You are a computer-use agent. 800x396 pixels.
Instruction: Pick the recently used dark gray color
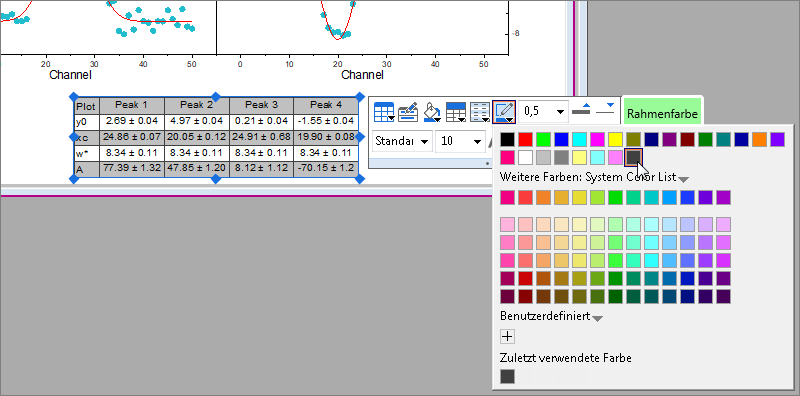[508, 377]
